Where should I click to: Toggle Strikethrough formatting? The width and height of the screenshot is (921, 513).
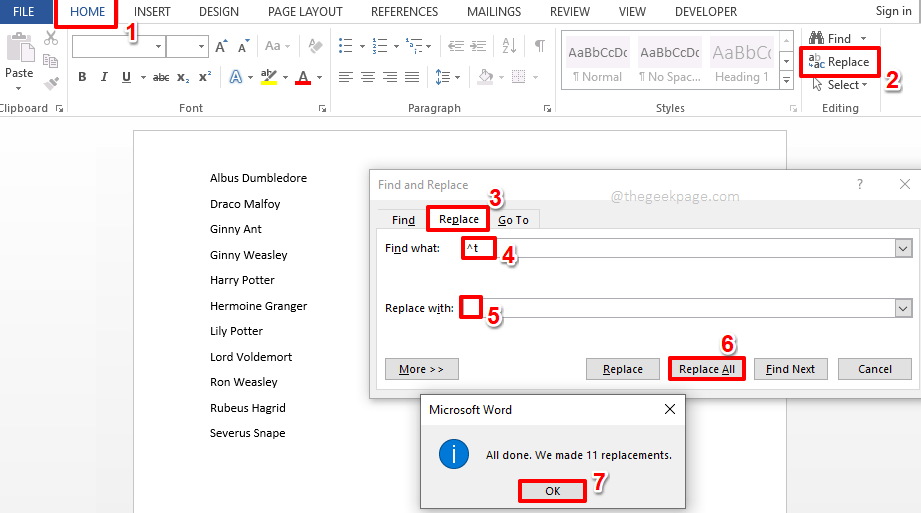(160, 78)
